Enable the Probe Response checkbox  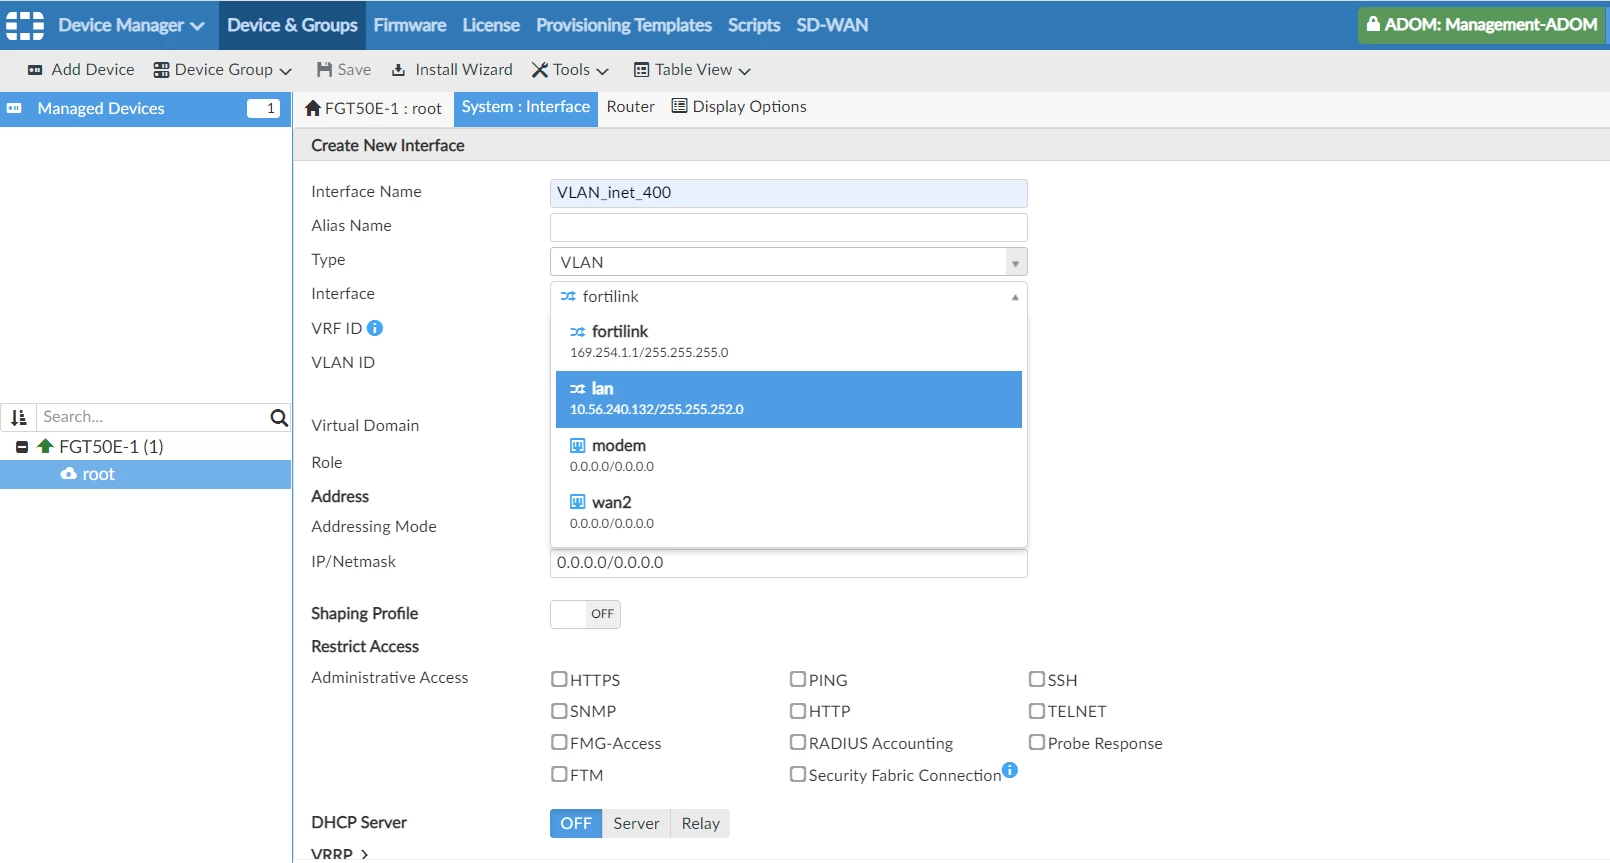coord(1037,742)
